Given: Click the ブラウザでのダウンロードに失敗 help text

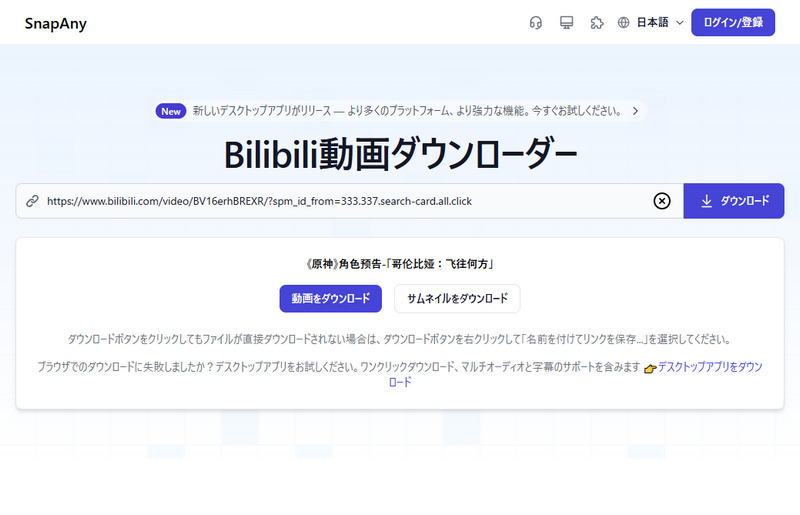Looking at the screenshot, I should [x=339, y=367].
